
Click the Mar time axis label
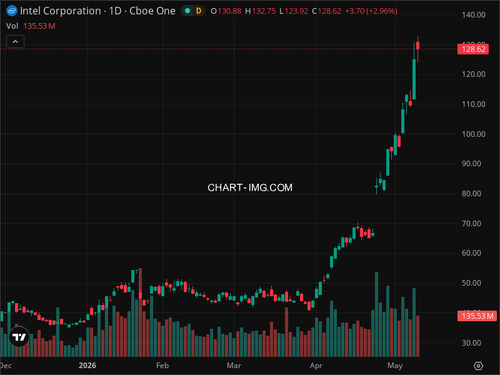coord(234,366)
